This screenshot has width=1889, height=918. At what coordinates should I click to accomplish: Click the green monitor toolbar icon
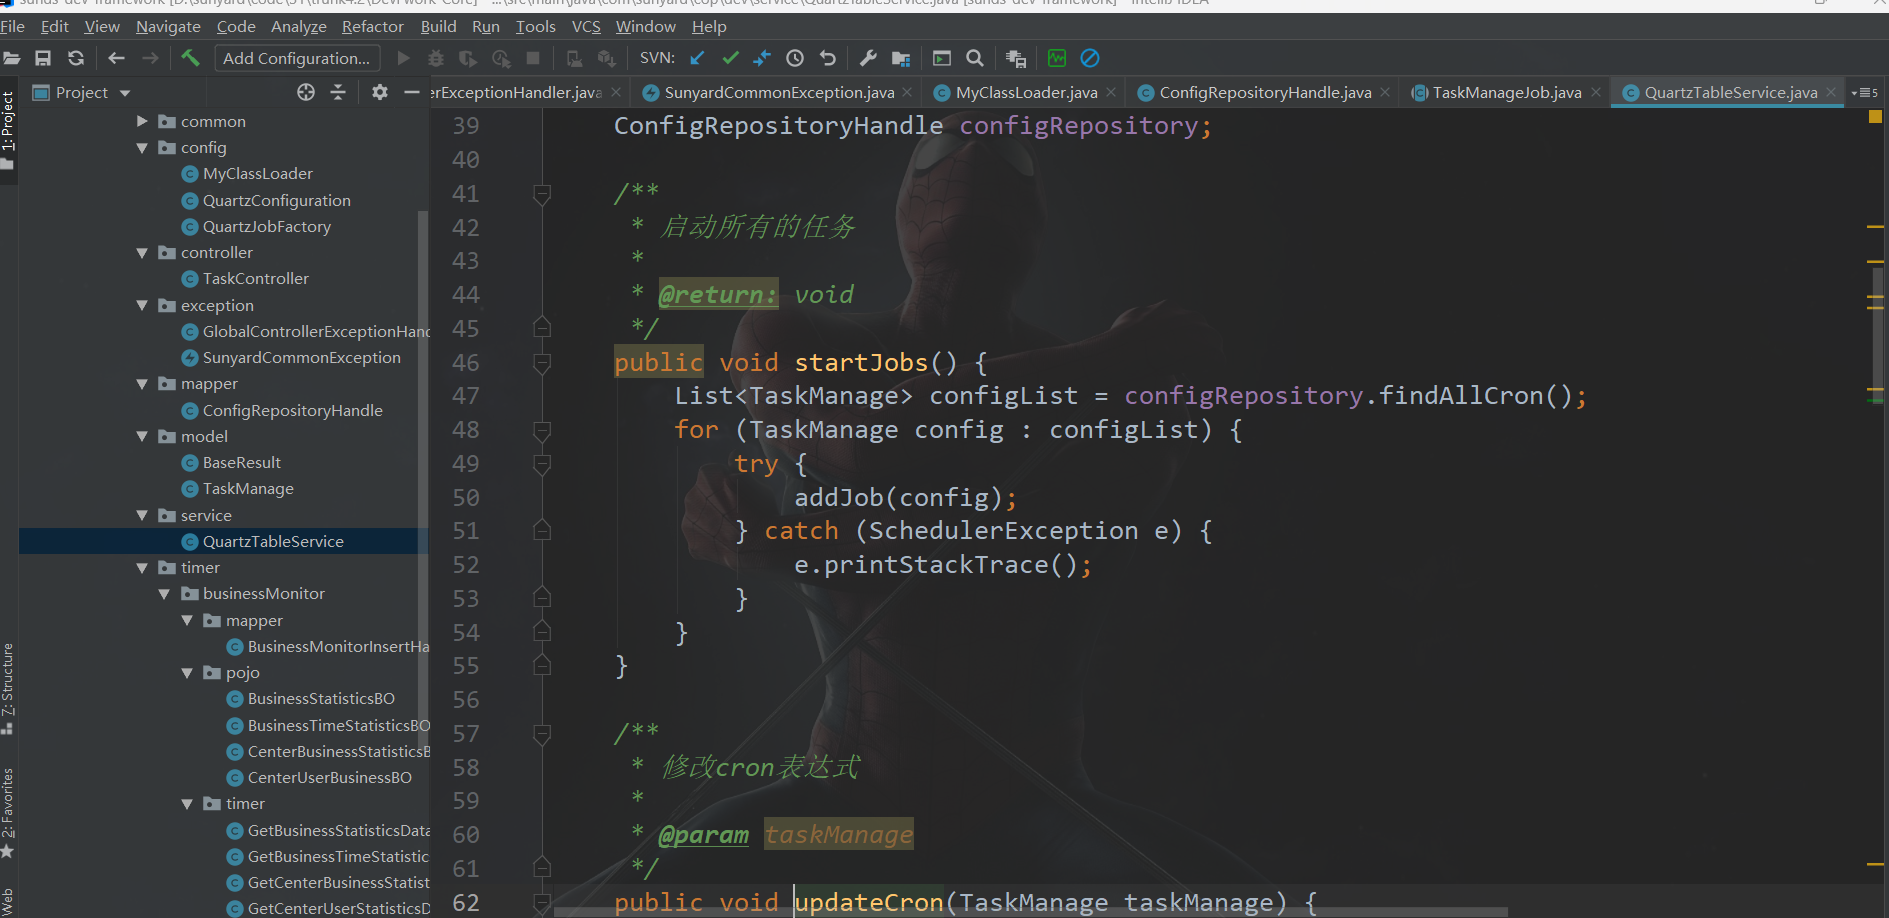tap(1057, 58)
